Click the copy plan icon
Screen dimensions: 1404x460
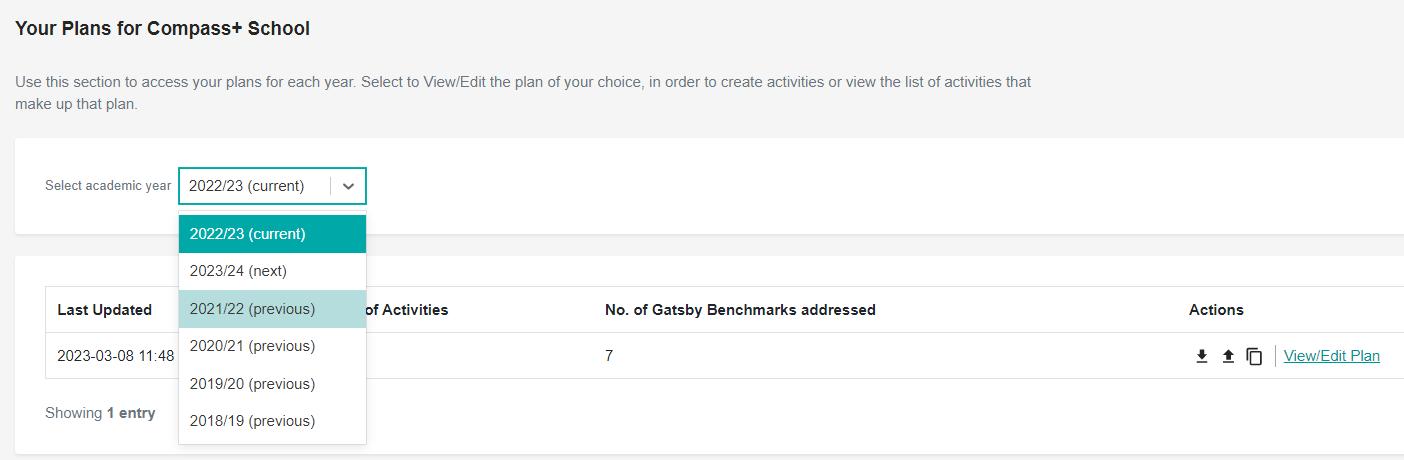click(1254, 356)
